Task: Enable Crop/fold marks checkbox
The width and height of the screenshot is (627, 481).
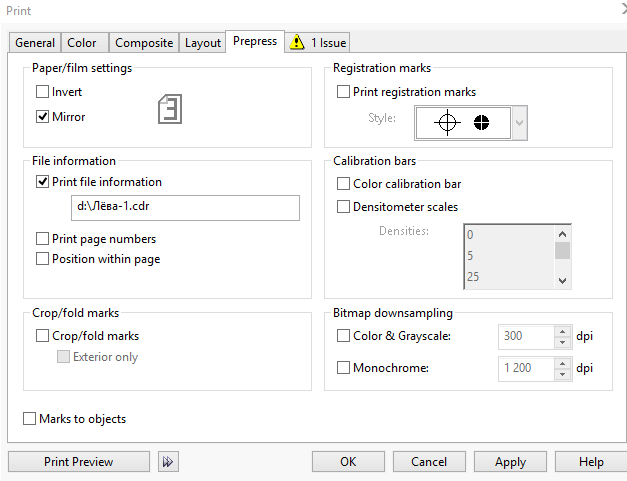Action: [x=43, y=336]
